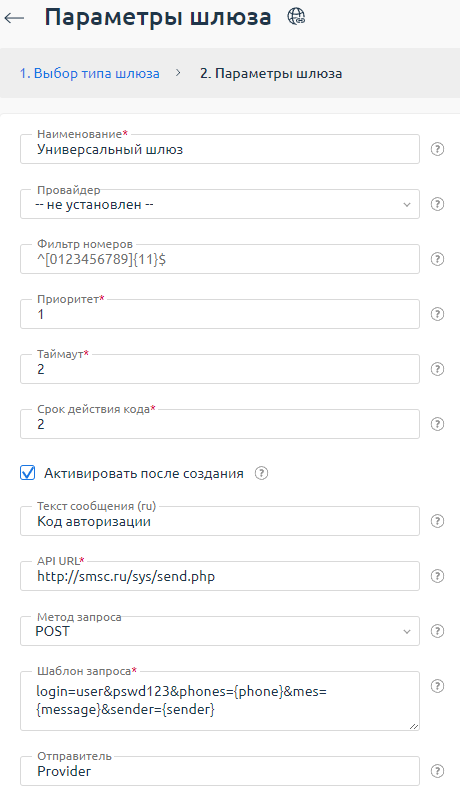The height and width of the screenshot is (795, 460).
Task: Click the Таймаут help question mark
Action: click(x=437, y=369)
